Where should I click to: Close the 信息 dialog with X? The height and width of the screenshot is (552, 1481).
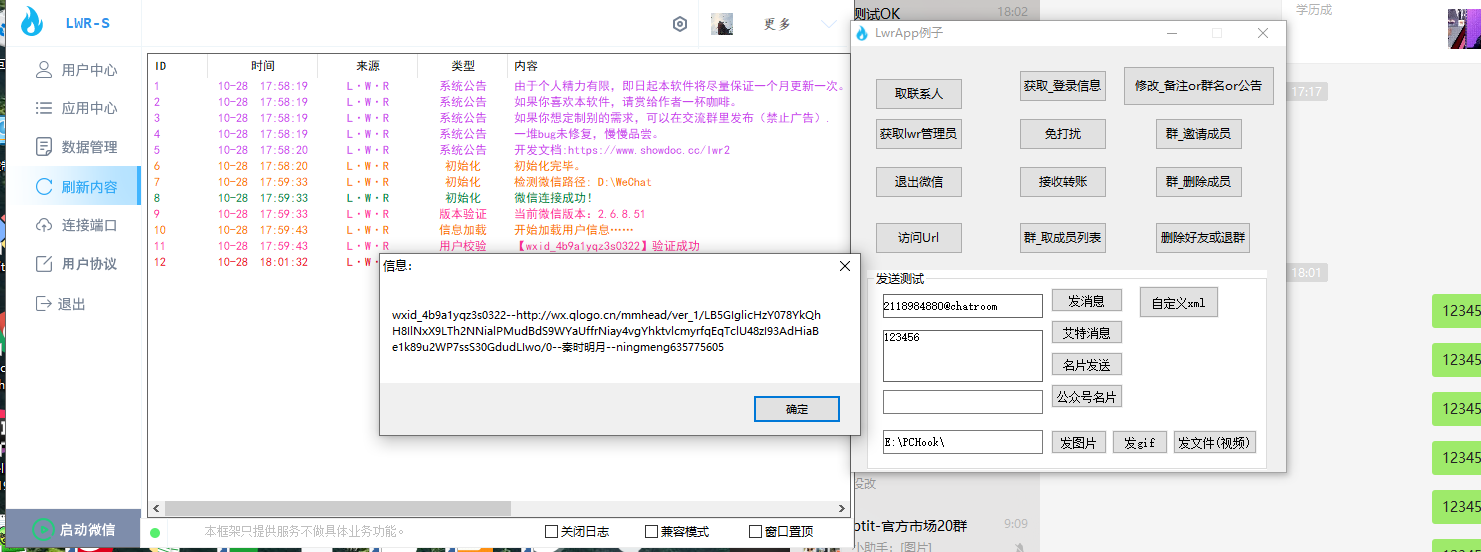tap(844, 266)
